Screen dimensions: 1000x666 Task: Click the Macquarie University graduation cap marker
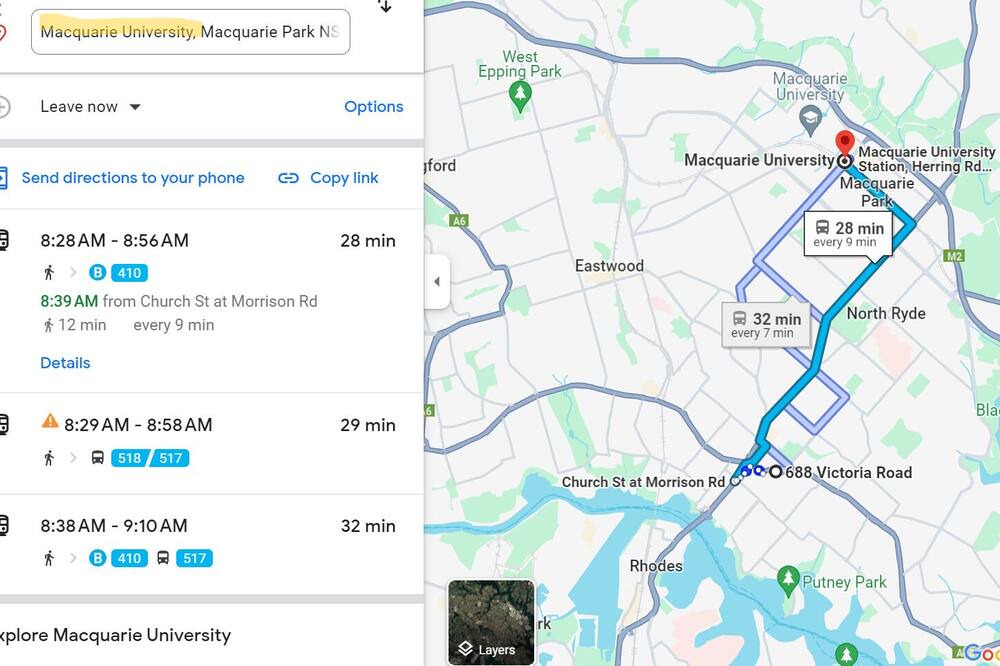(810, 120)
